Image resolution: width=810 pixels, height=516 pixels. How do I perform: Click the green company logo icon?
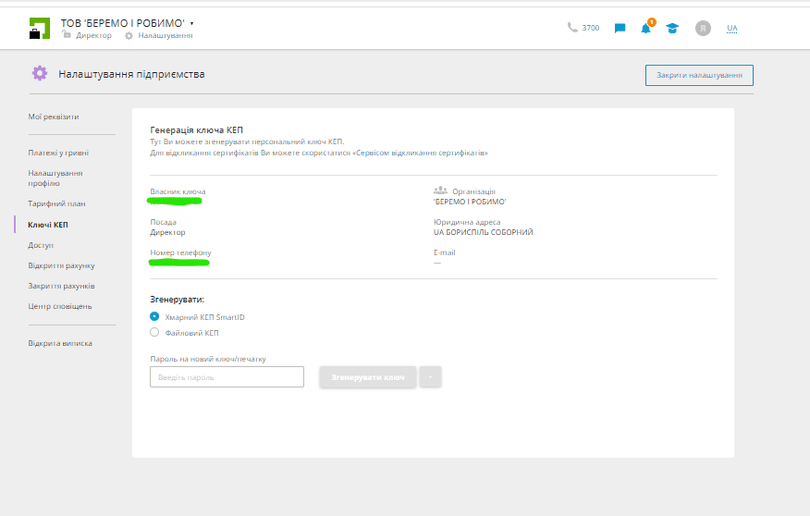[x=39, y=28]
